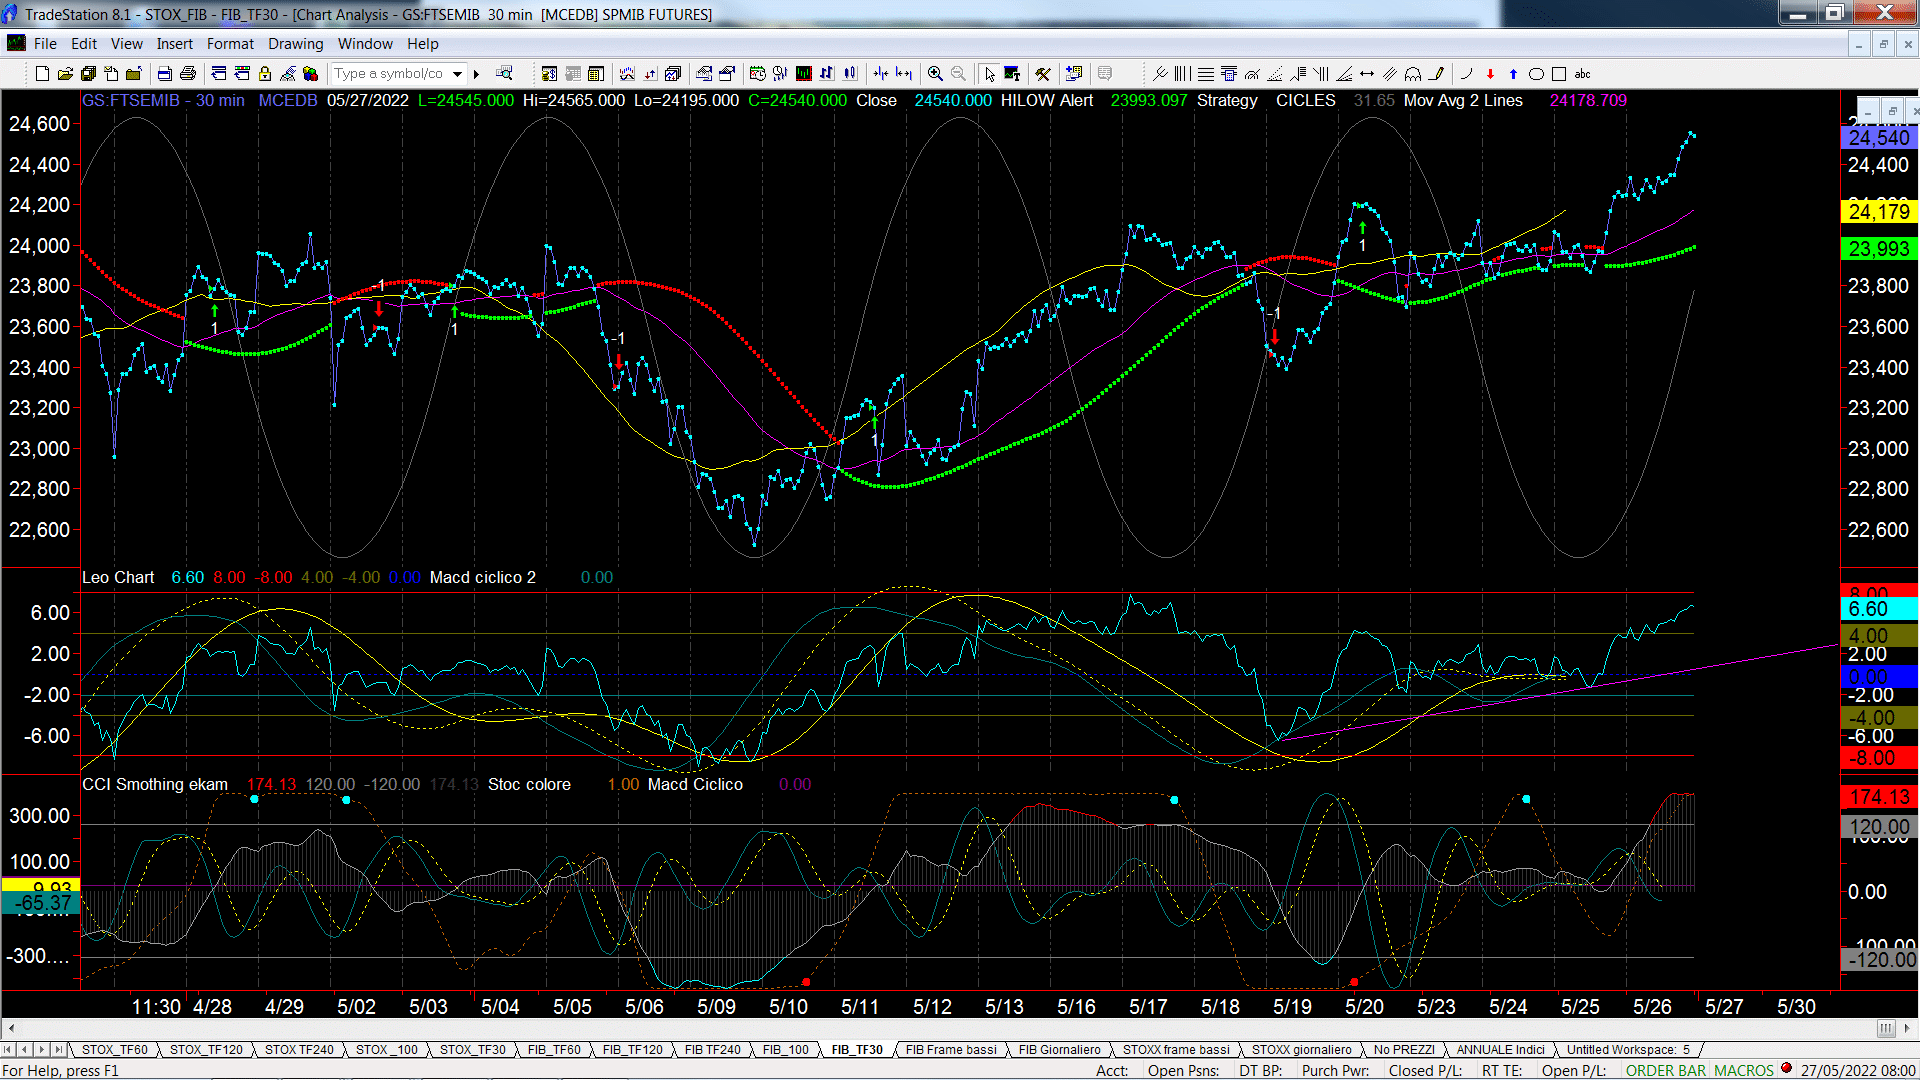
Task: Open the File menu
Action: [45, 44]
